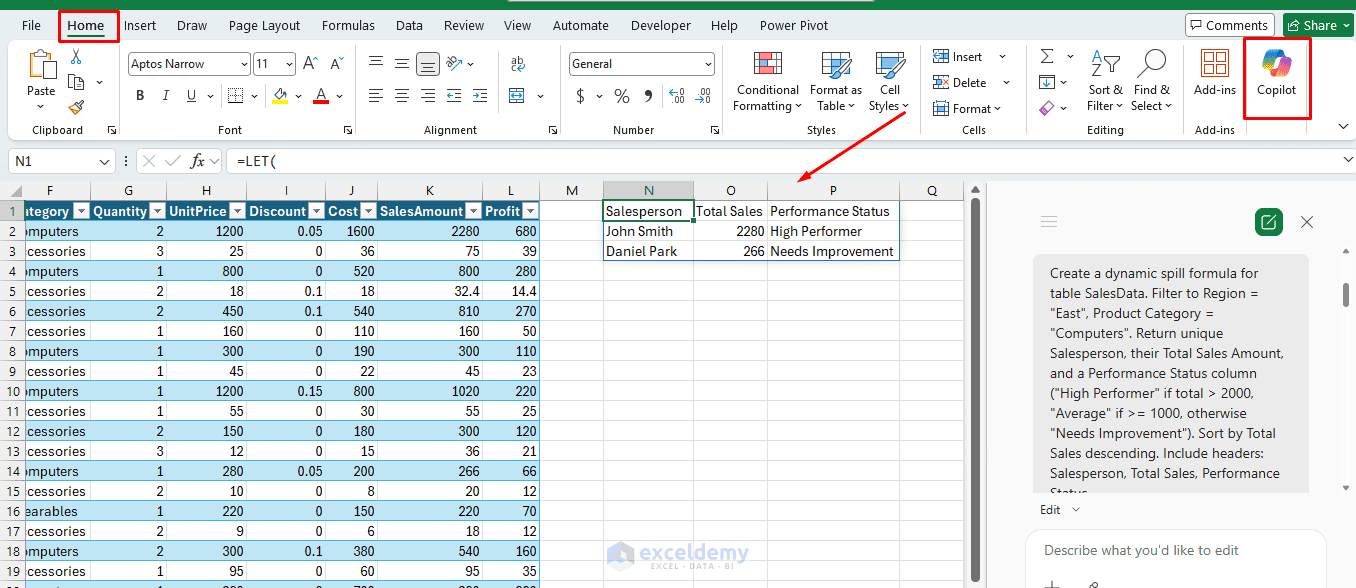
Task: Click the Merge & Center icon
Action: coord(517,96)
